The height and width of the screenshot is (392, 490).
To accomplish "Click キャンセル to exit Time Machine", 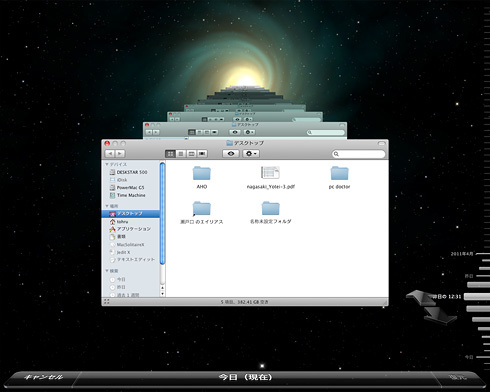I will coord(43,377).
